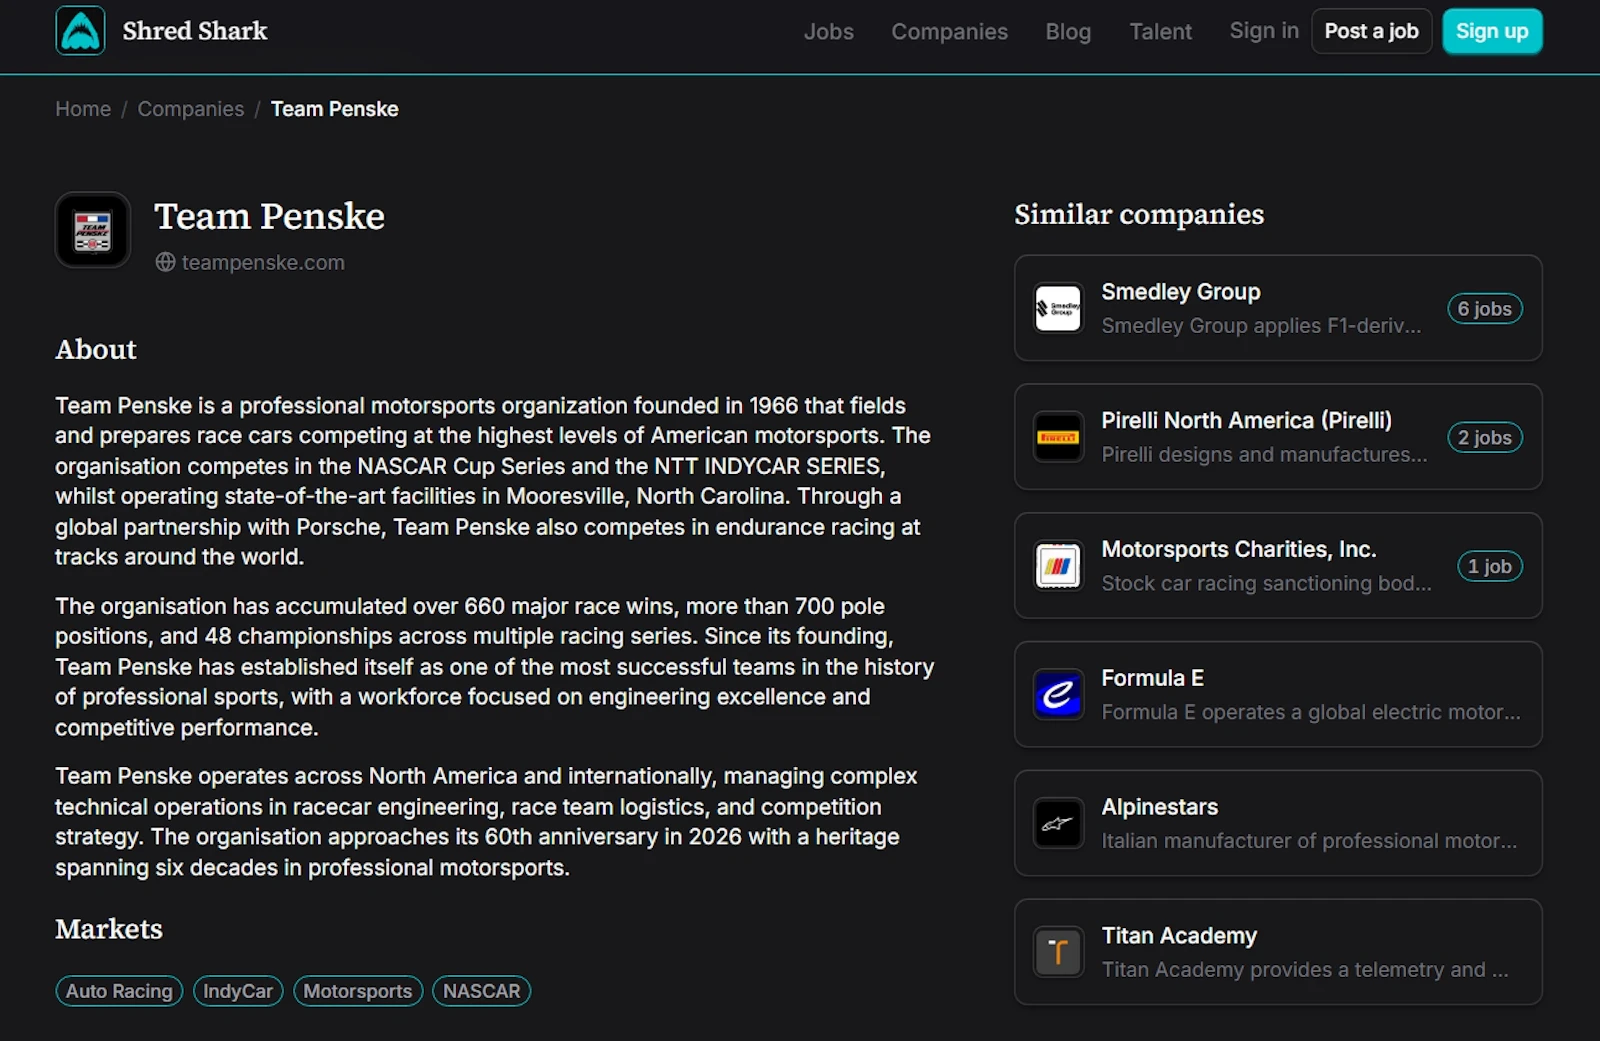This screenshot has height=1041, width=1600.
Task: Select the IndyCar market tag
Action: pyautogui.click(x=238, y=991)
